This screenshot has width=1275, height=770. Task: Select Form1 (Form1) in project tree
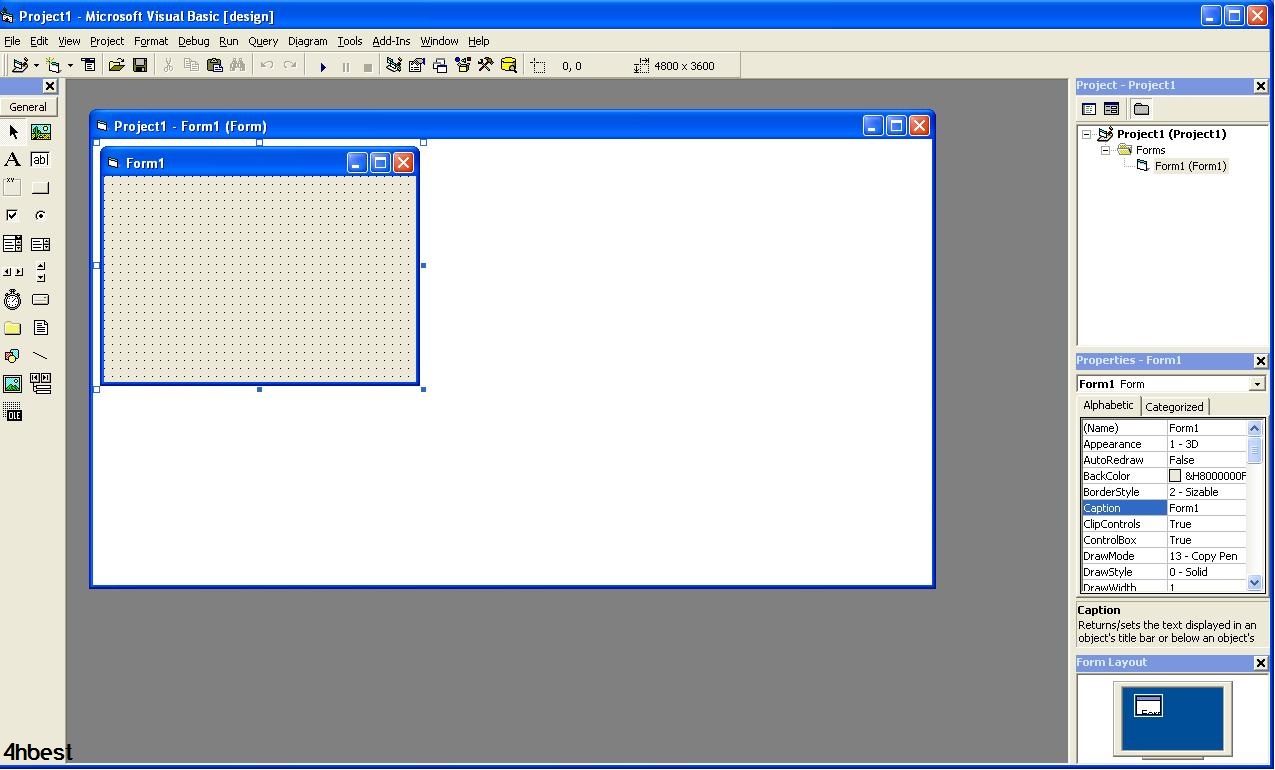click(1190, 166)
